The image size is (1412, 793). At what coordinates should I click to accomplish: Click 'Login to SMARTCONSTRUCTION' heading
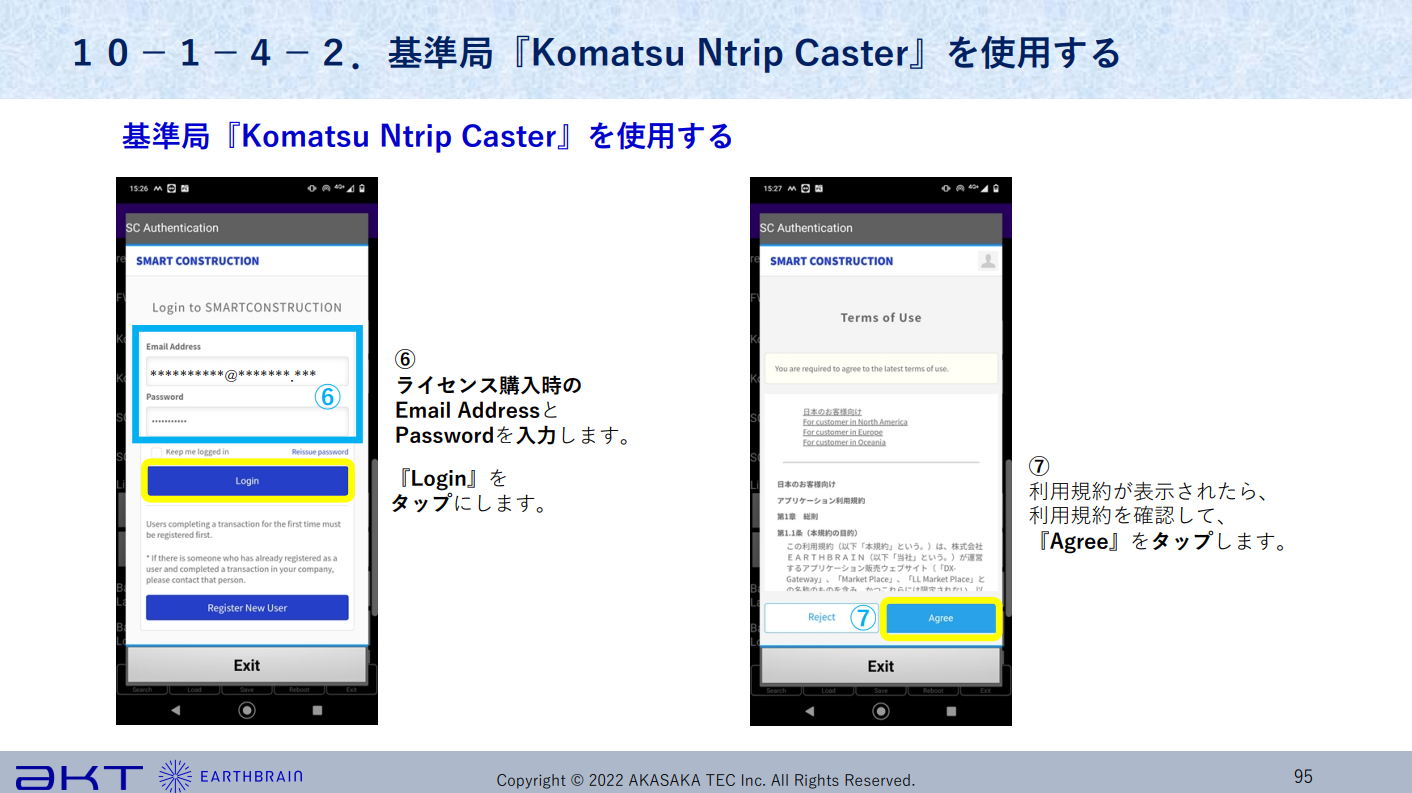[x=247, y=307]
